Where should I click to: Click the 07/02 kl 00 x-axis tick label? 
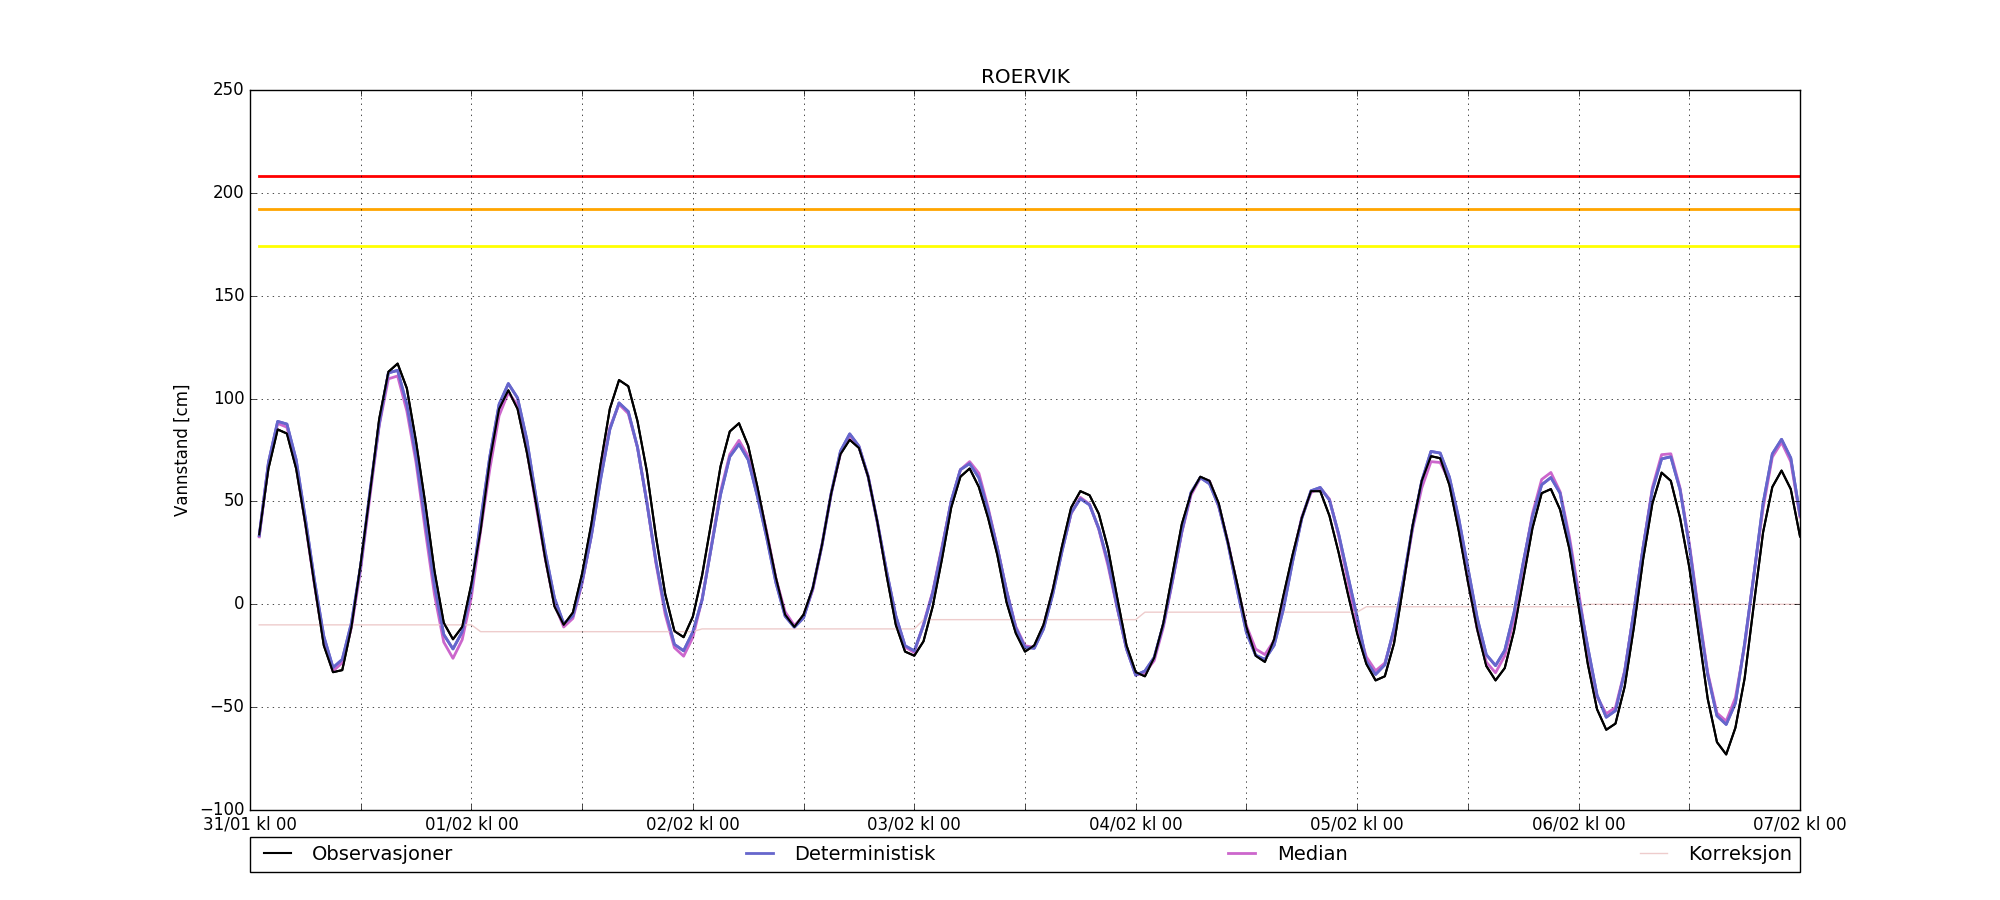click(x=1799, y=825)
